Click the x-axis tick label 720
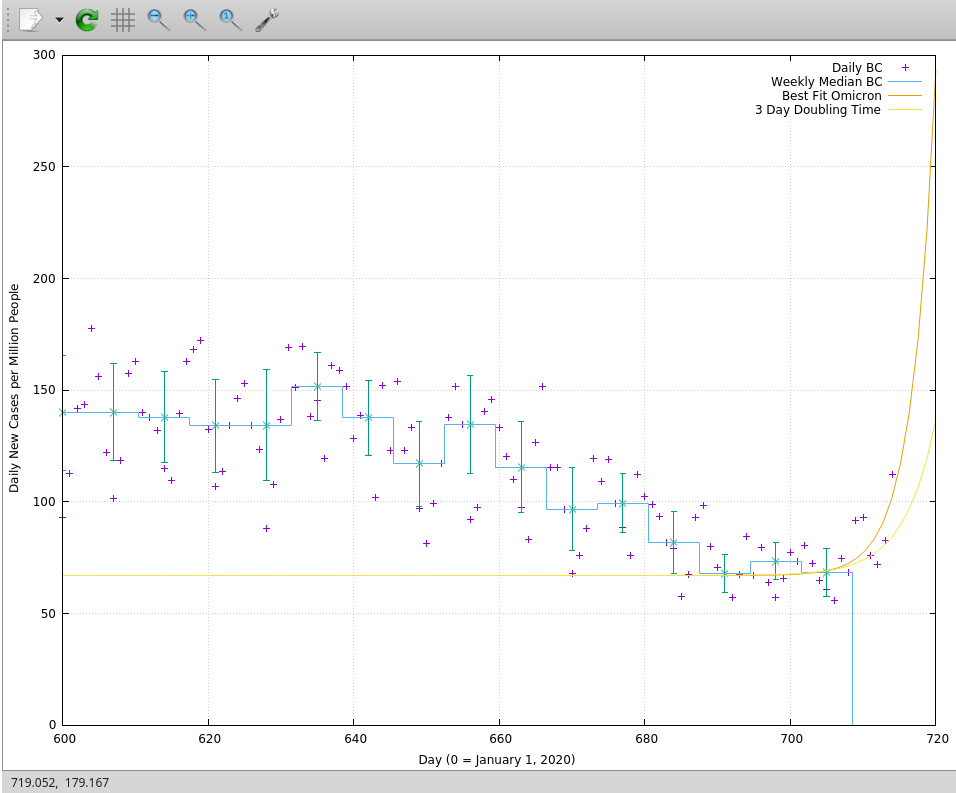 coord(936,739)
